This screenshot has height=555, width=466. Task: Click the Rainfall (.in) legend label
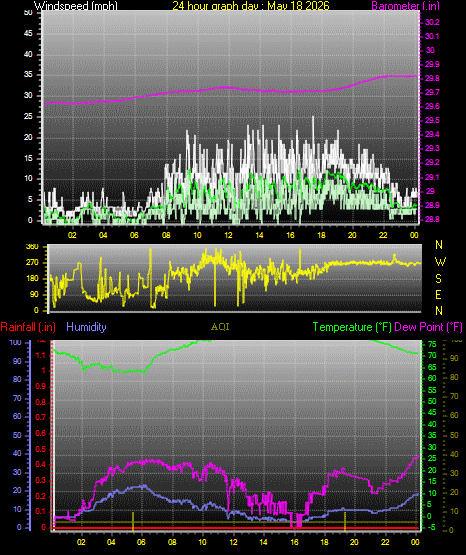28,327
